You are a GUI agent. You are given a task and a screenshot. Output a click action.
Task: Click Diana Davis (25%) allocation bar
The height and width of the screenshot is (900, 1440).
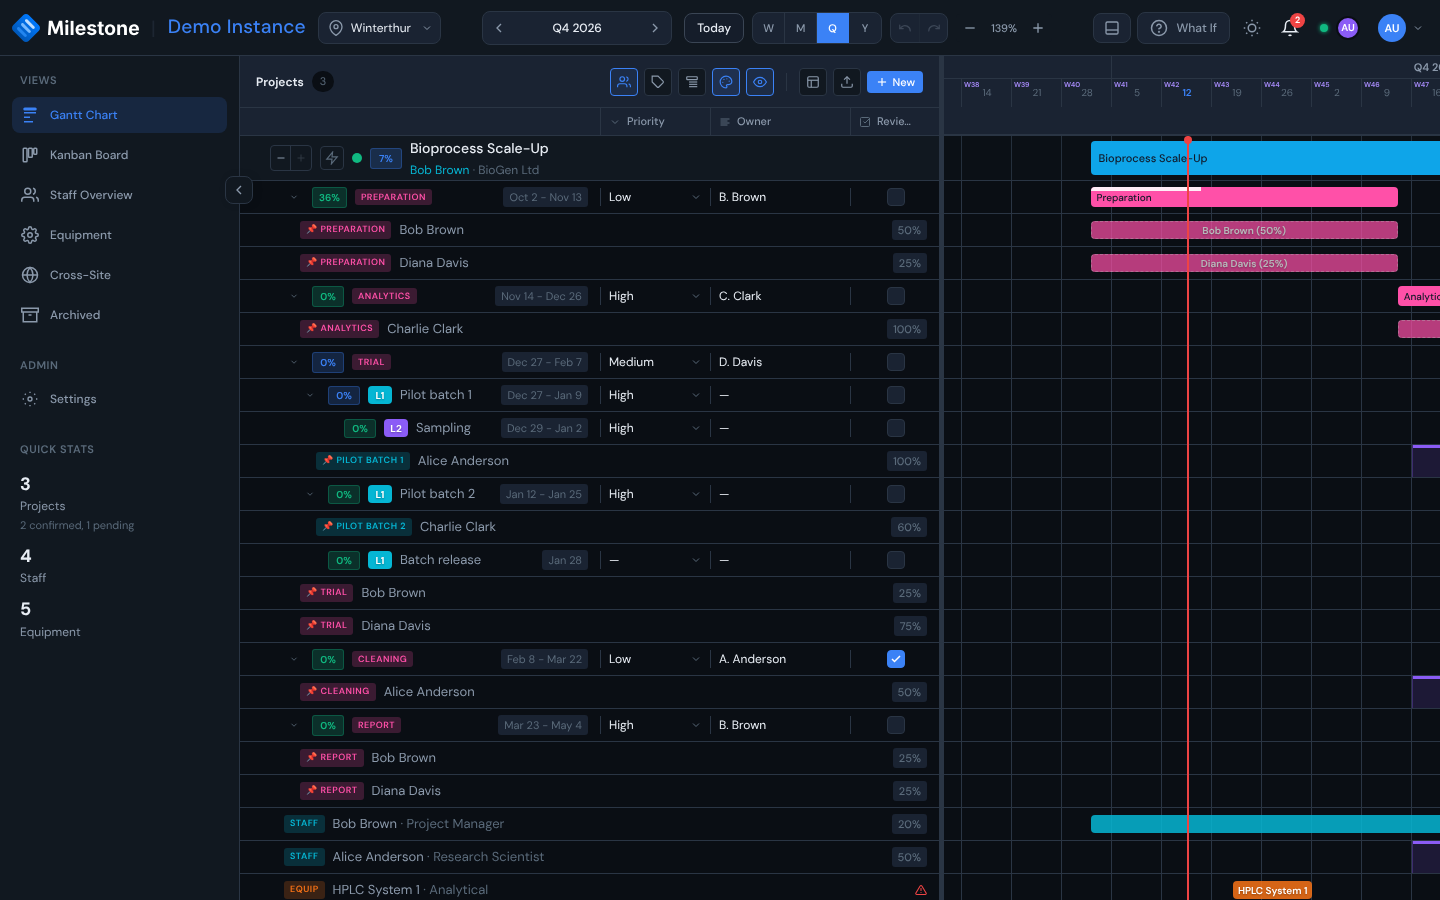coord(1244,263)
